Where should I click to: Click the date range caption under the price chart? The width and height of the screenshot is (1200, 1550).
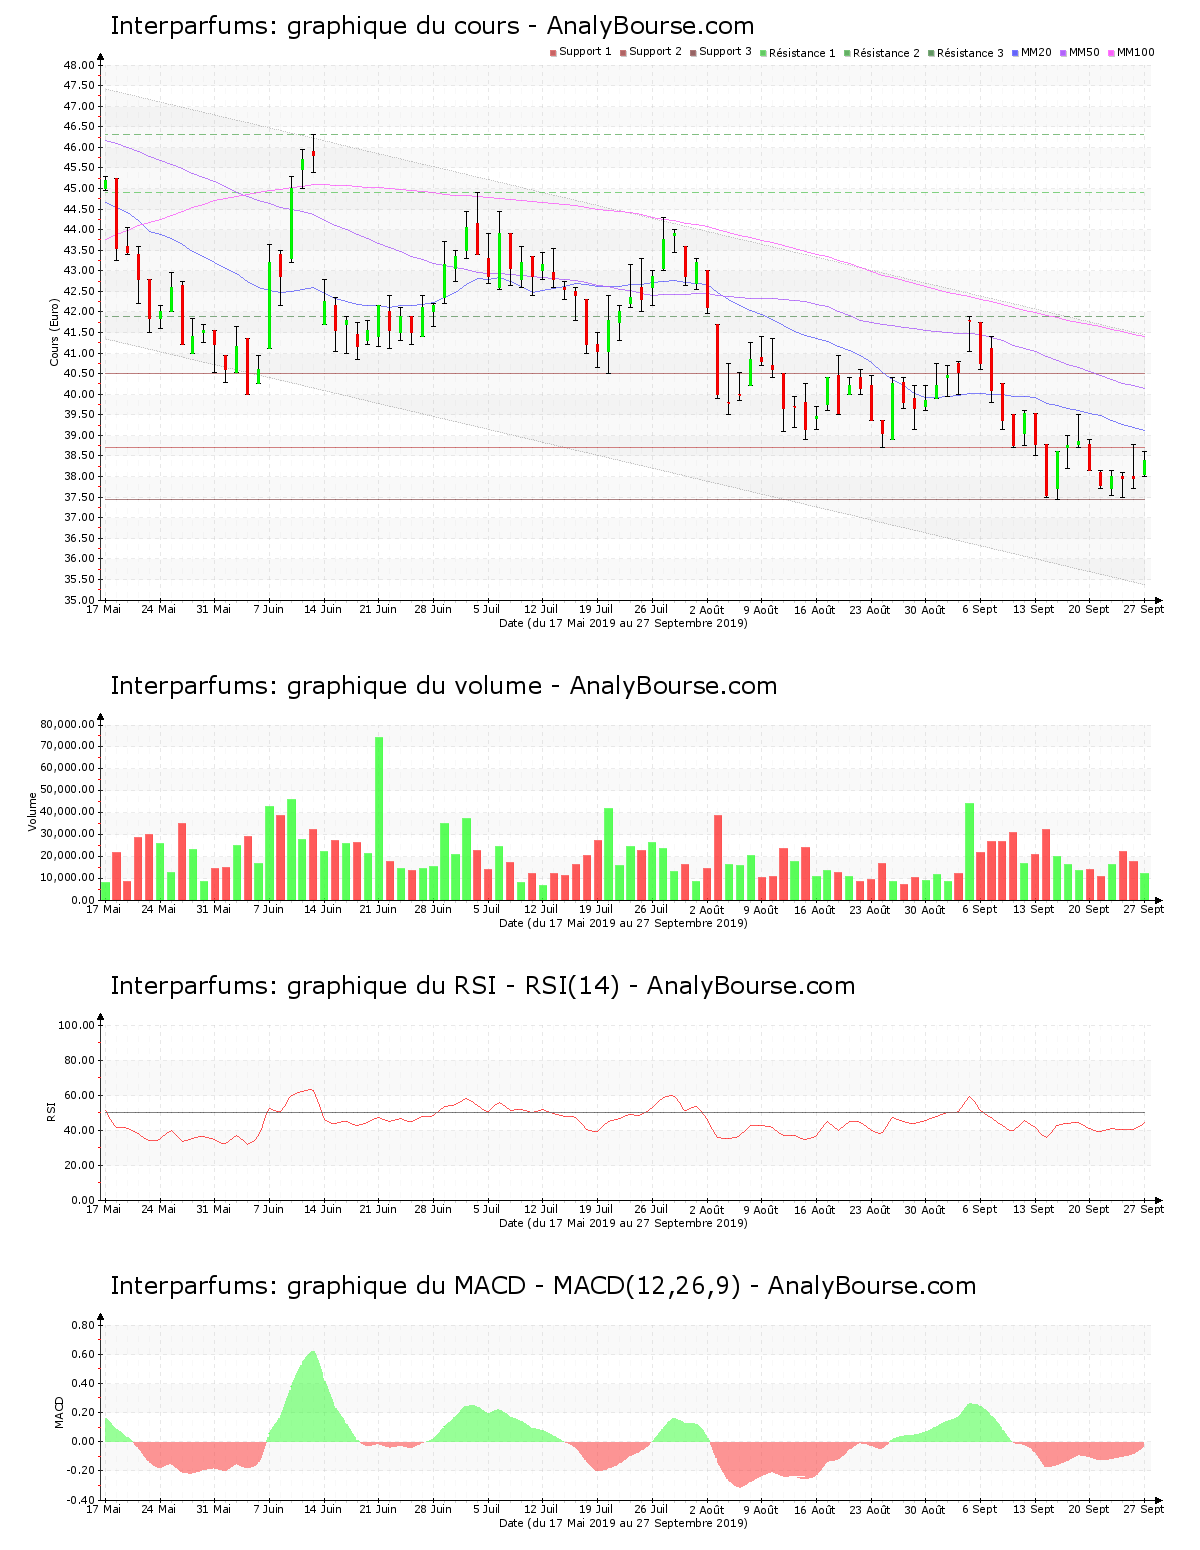click(x=623, y=623)
